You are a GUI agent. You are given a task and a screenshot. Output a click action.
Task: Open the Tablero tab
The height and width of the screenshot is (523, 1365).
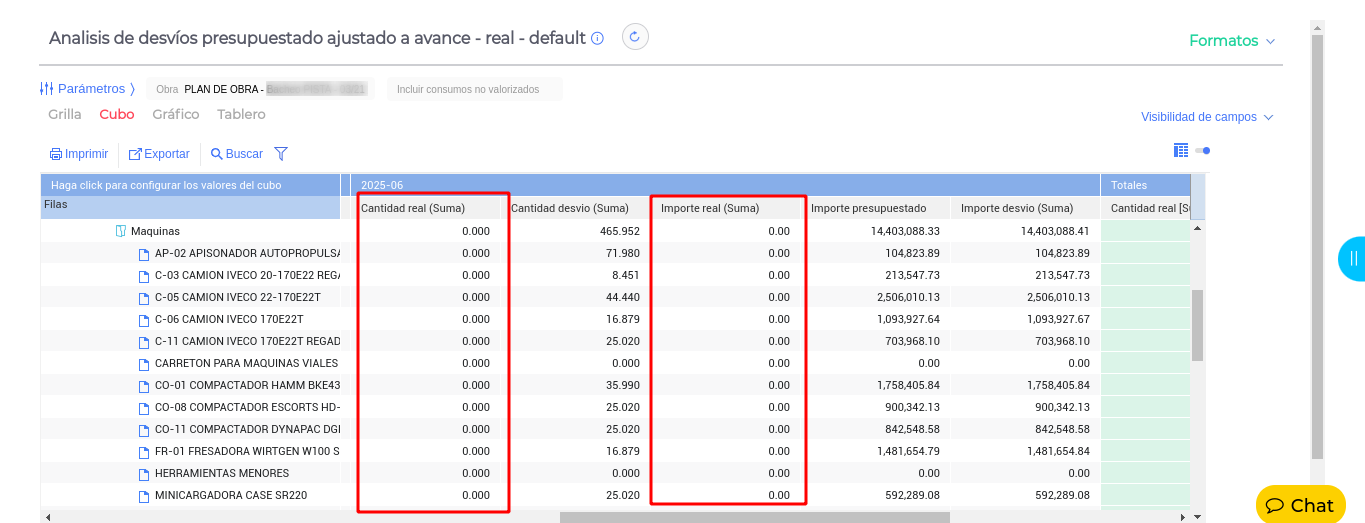pyautogui.click(x=241, y=115)
